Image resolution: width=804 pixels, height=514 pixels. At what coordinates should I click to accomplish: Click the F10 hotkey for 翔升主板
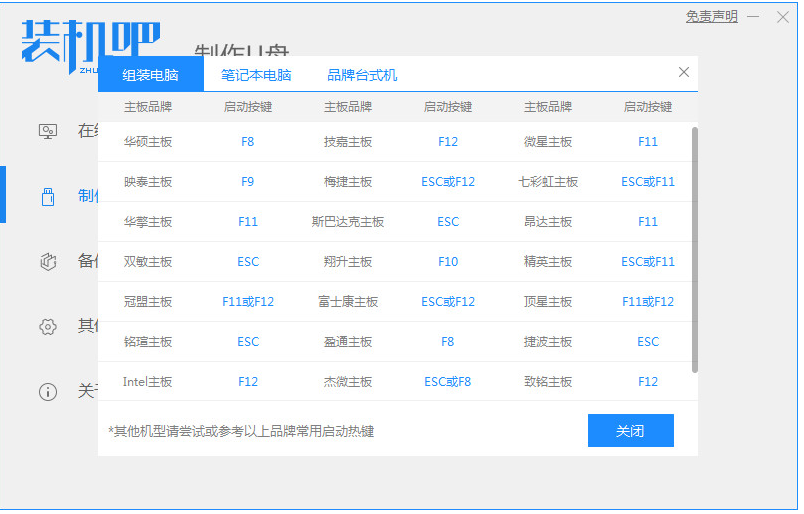tap(448, 262)
